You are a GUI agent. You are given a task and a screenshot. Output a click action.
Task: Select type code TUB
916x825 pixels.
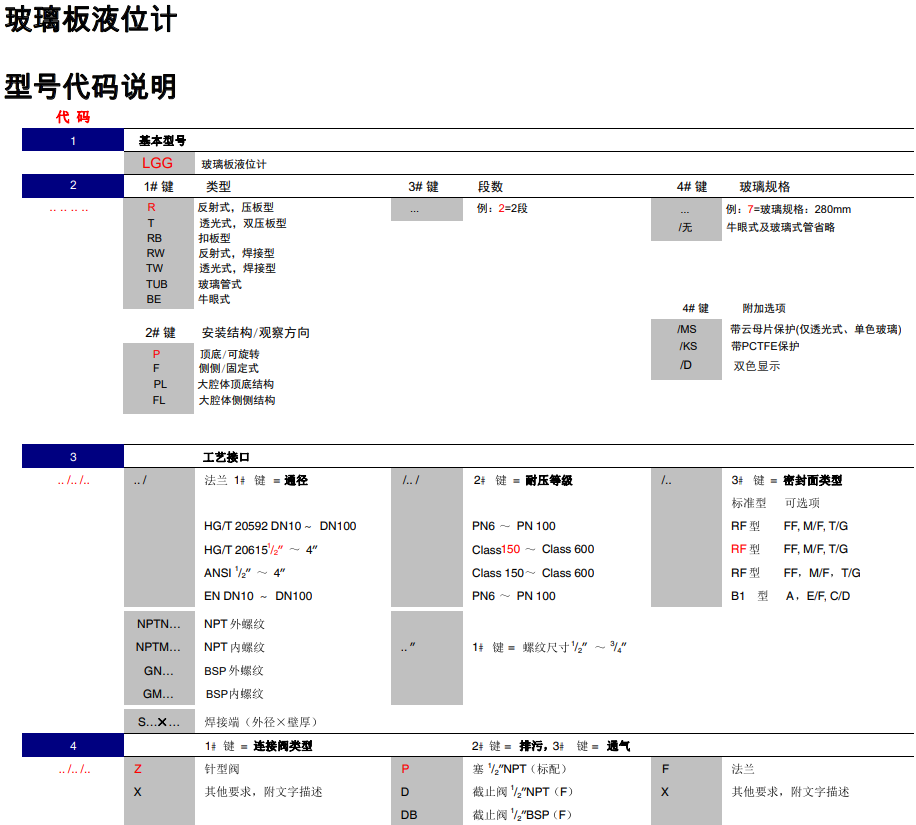point(157,284)
